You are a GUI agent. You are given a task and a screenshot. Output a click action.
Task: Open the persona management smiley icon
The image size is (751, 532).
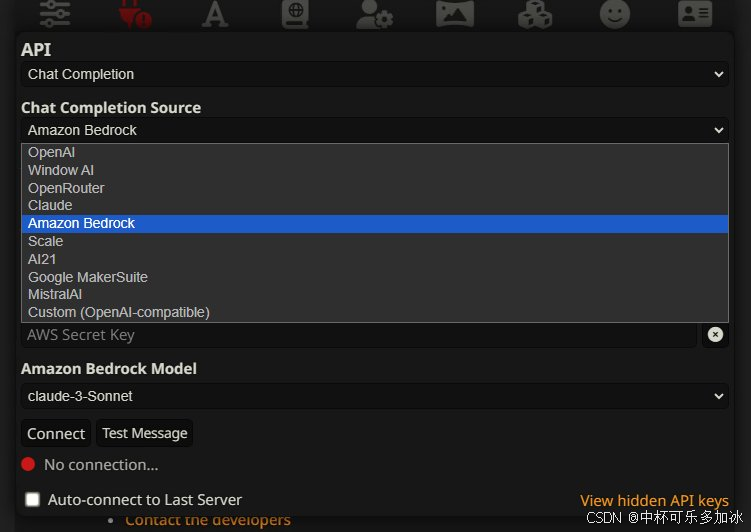(615, 13)
